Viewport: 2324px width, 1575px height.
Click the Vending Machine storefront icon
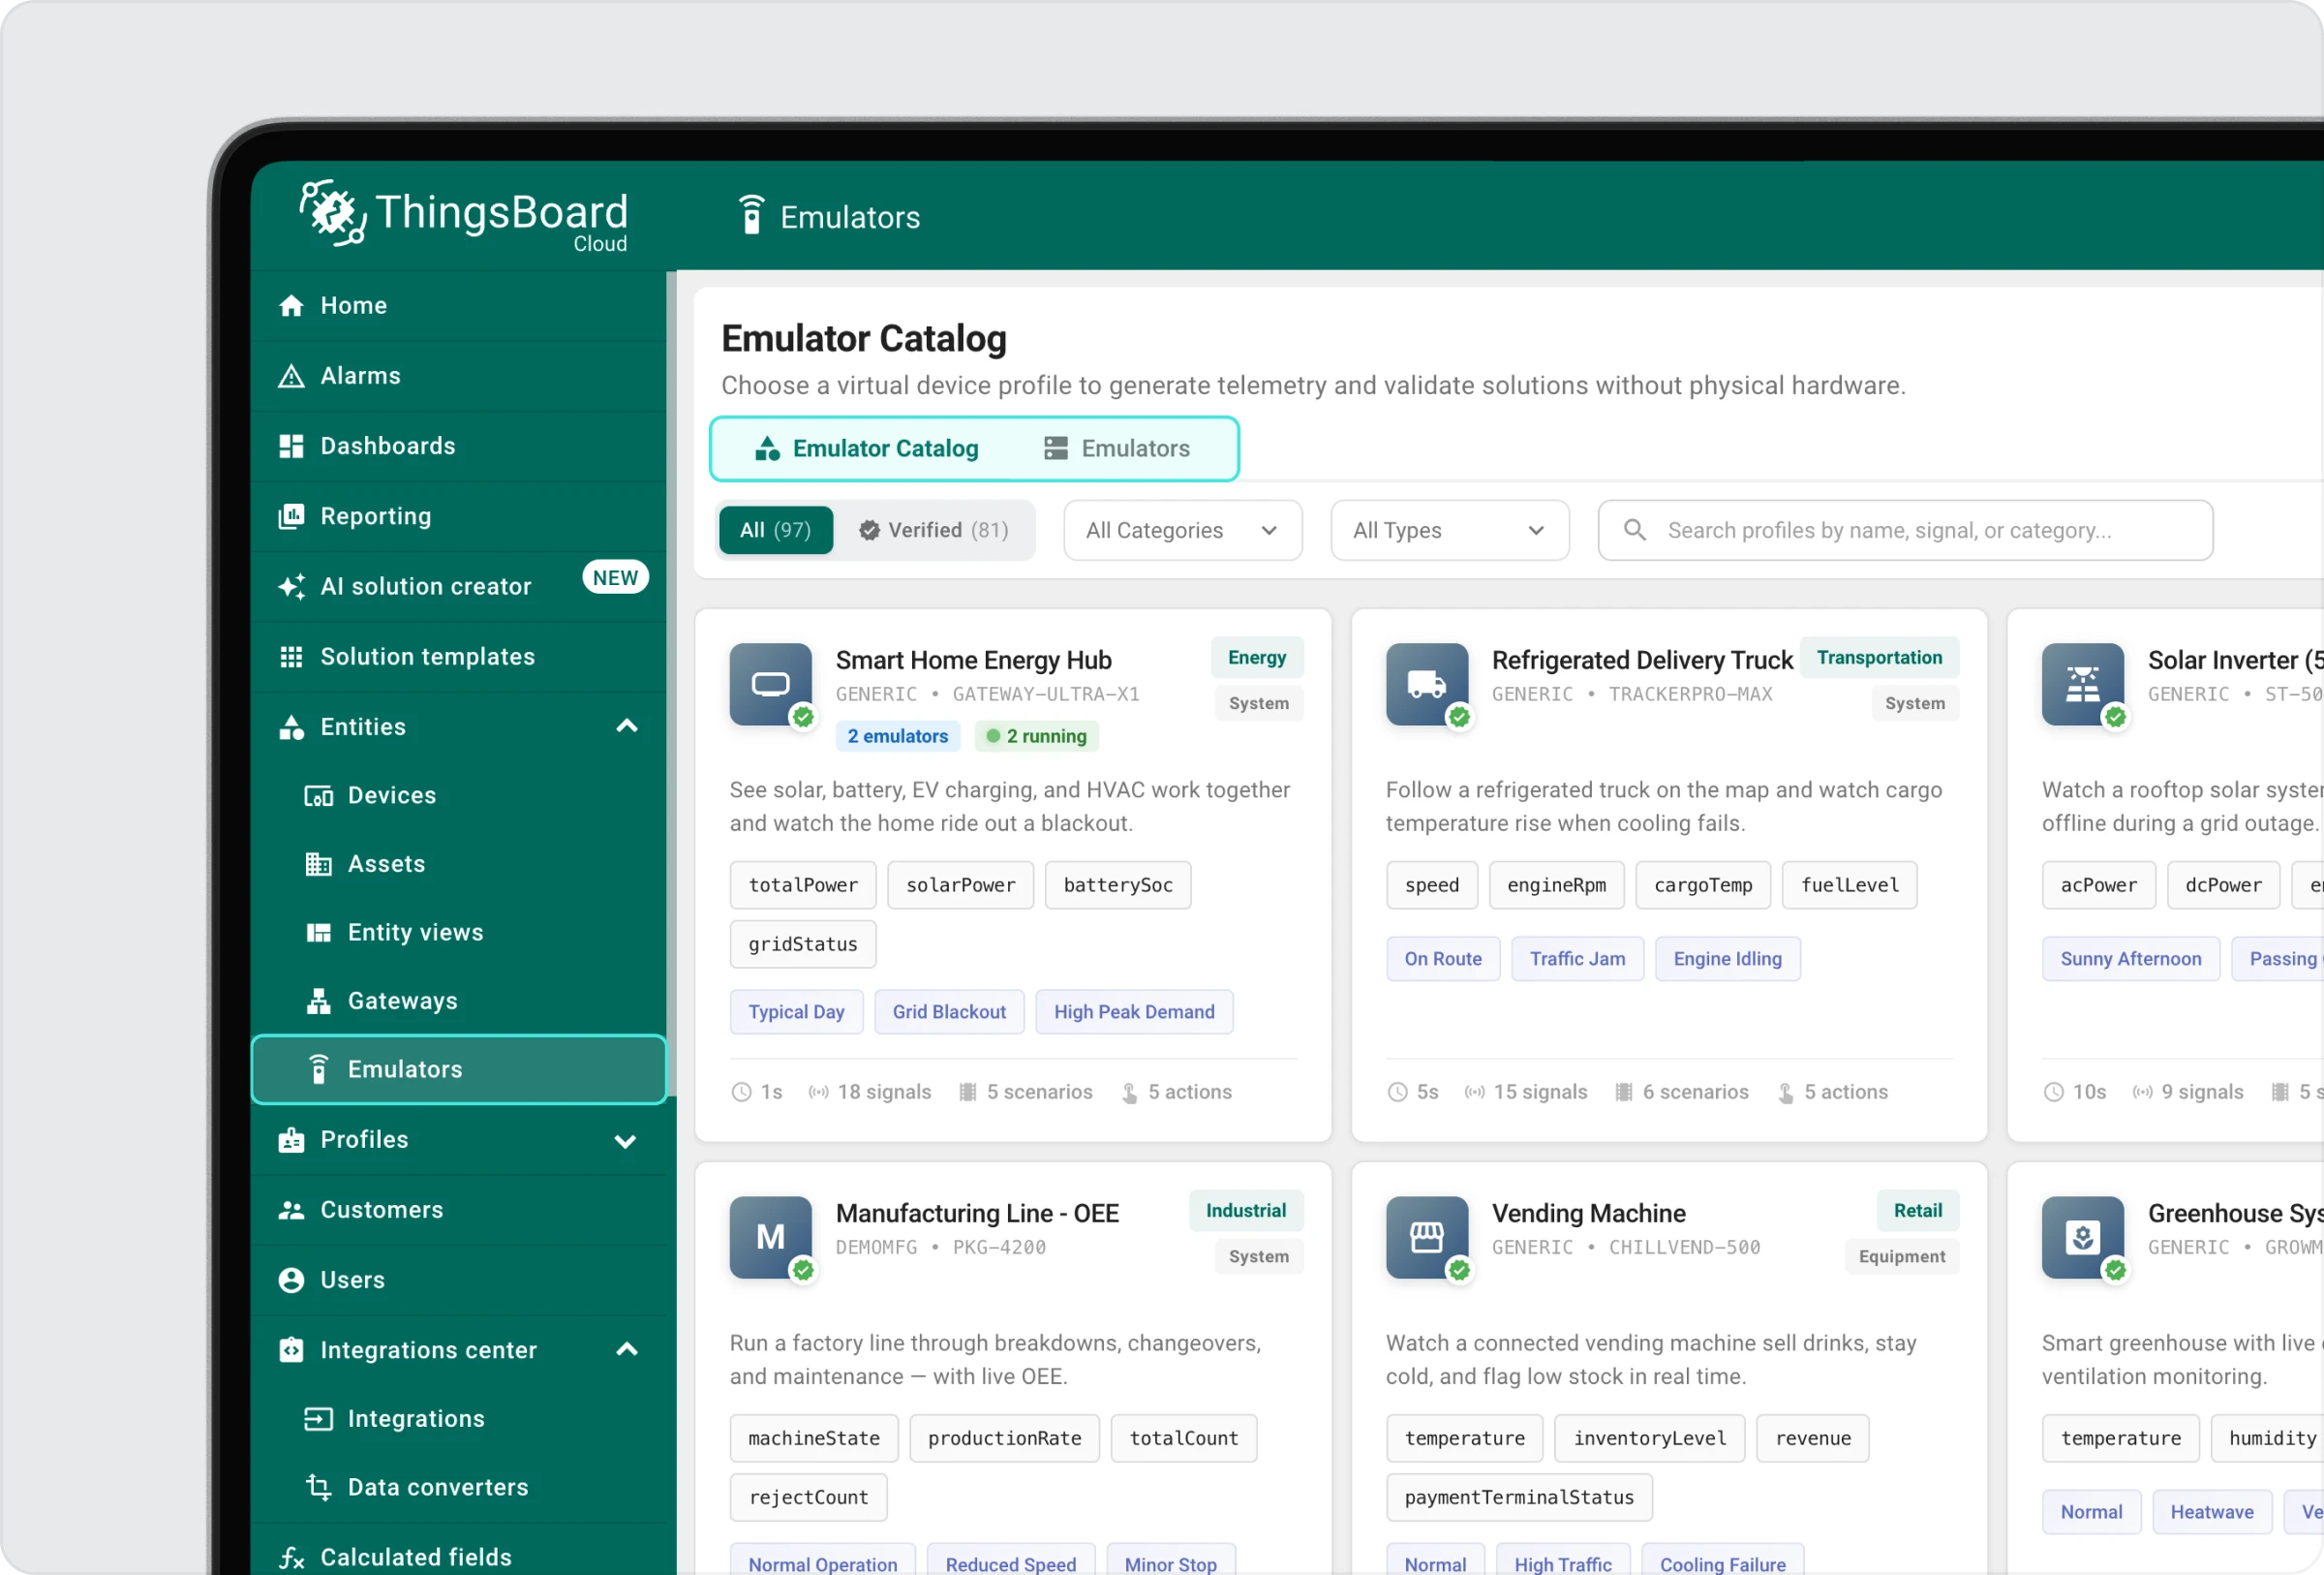[x=1426, y=1237]
